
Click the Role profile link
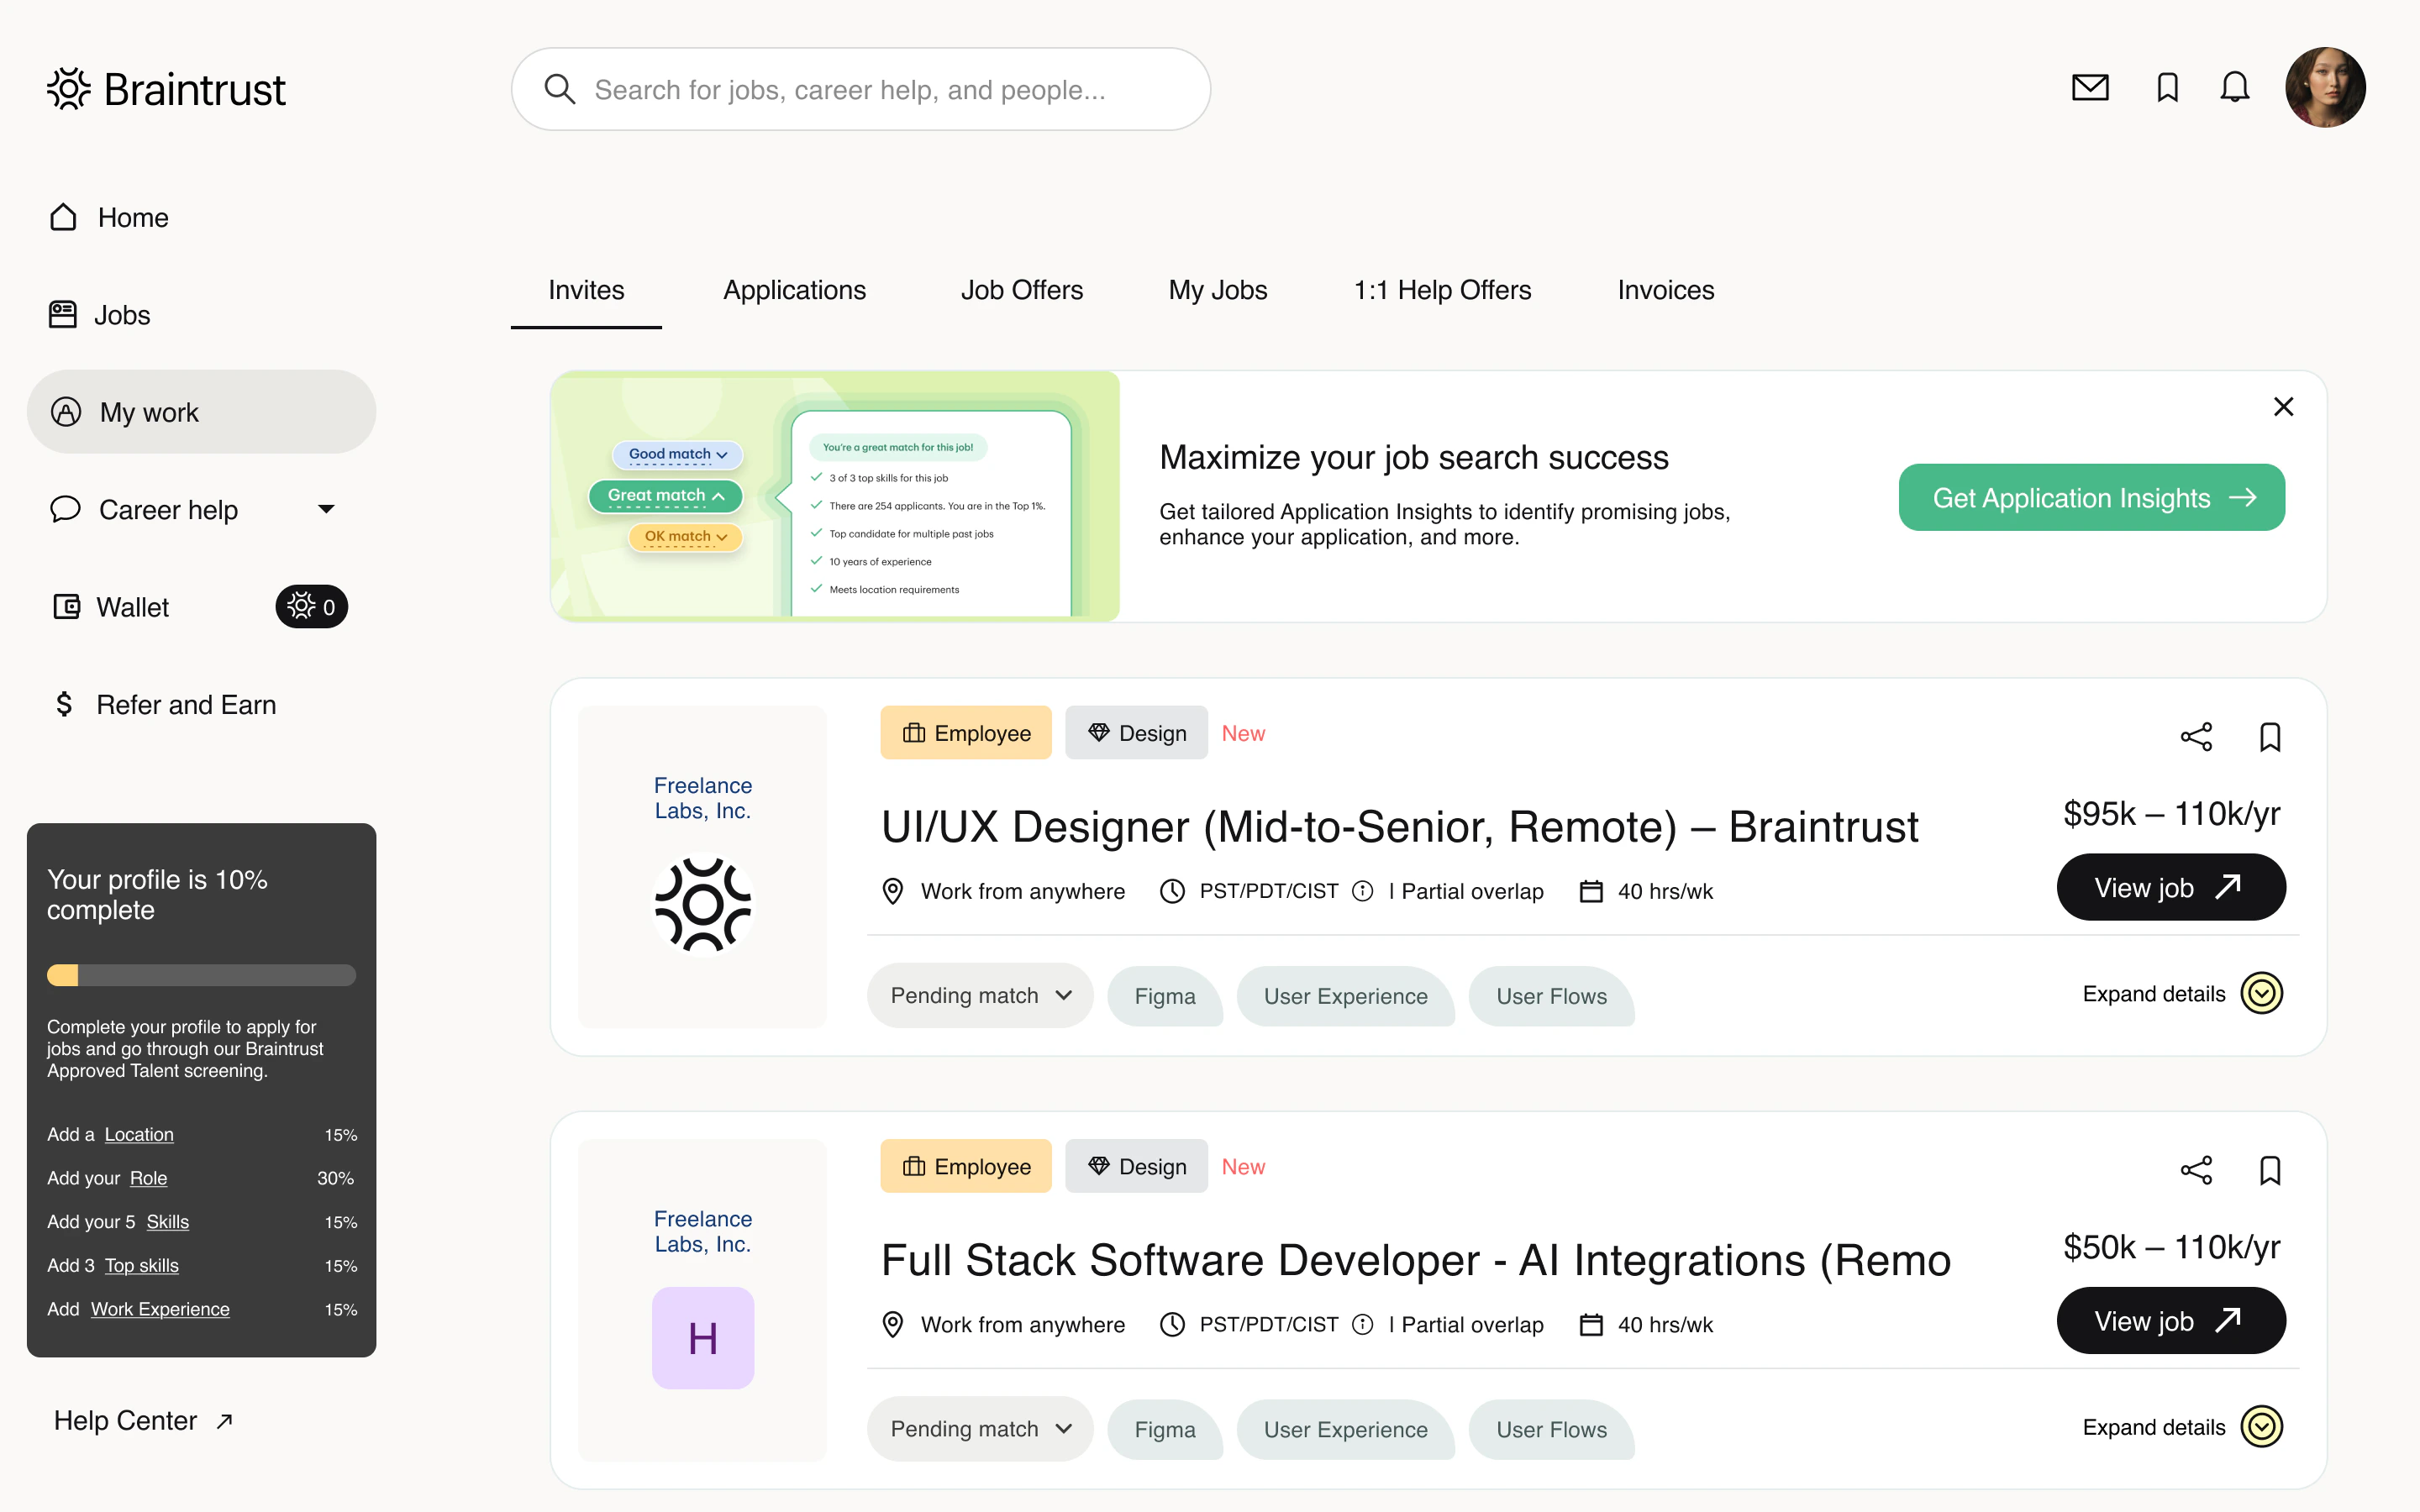coord(148,1178)
